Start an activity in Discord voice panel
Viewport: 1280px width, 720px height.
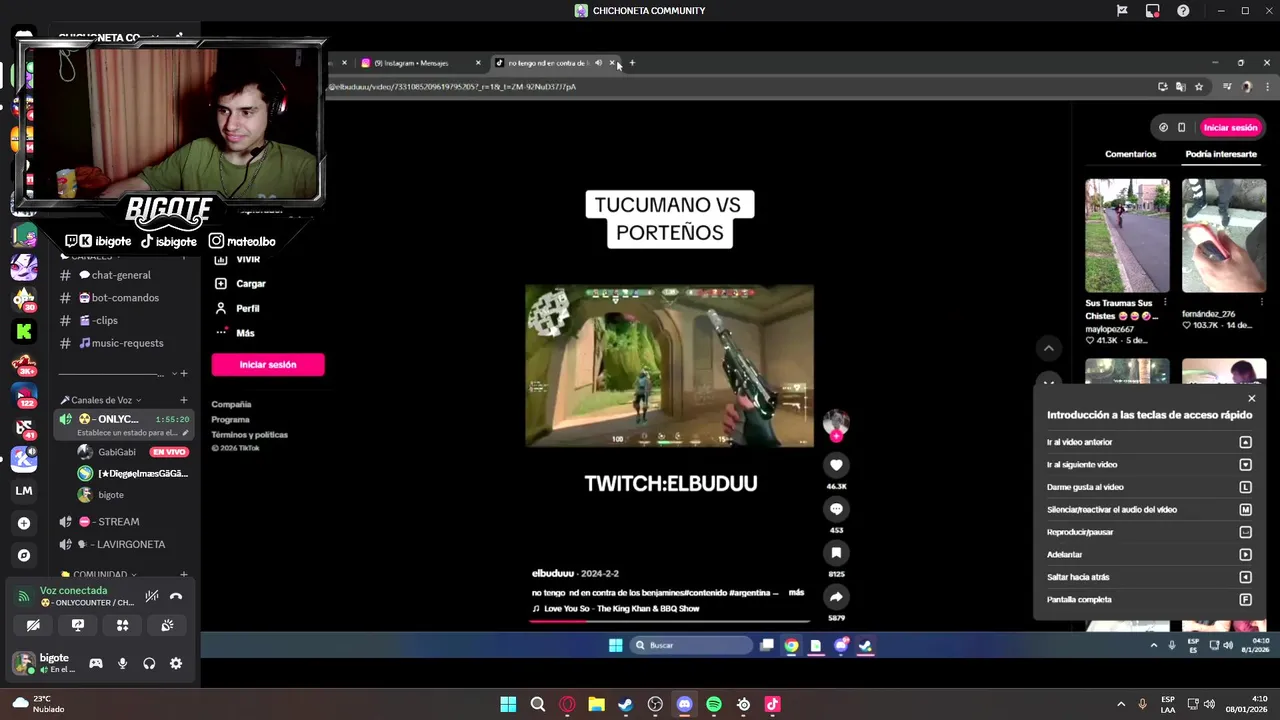tap(122, 625)
